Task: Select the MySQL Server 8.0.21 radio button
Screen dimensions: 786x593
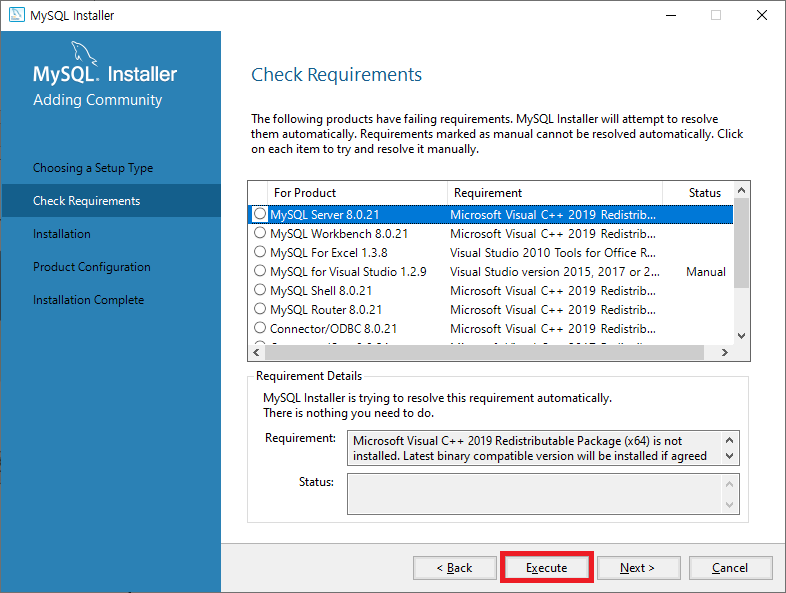Action: (x=260, y=214)
